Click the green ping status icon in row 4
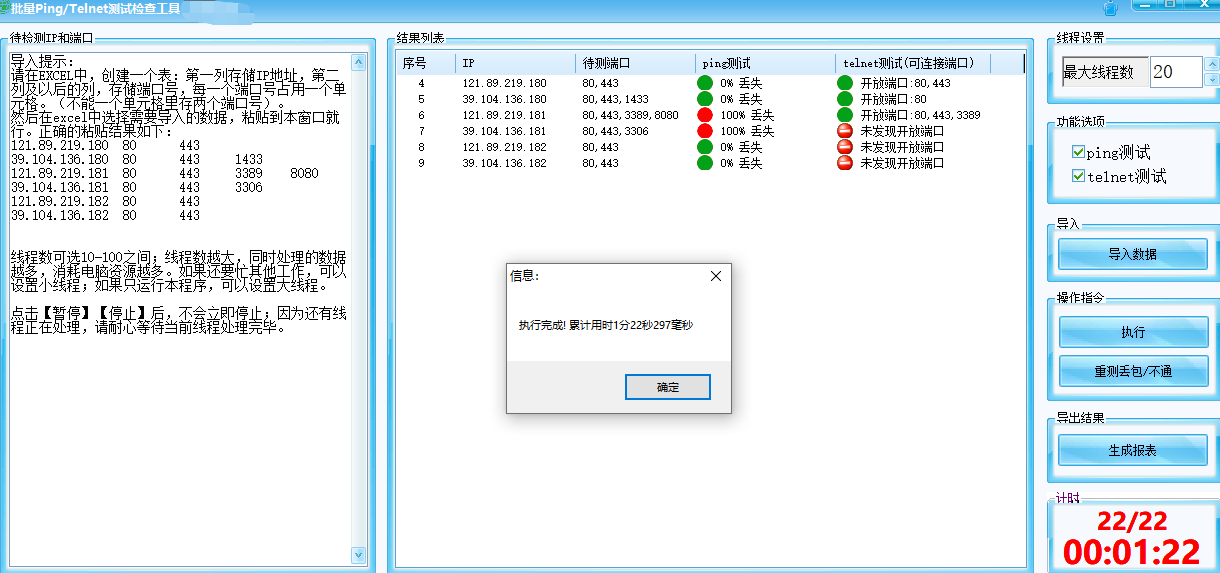Screen dimensions: 1220x573 pyautogui.click(x=705, y=84)
